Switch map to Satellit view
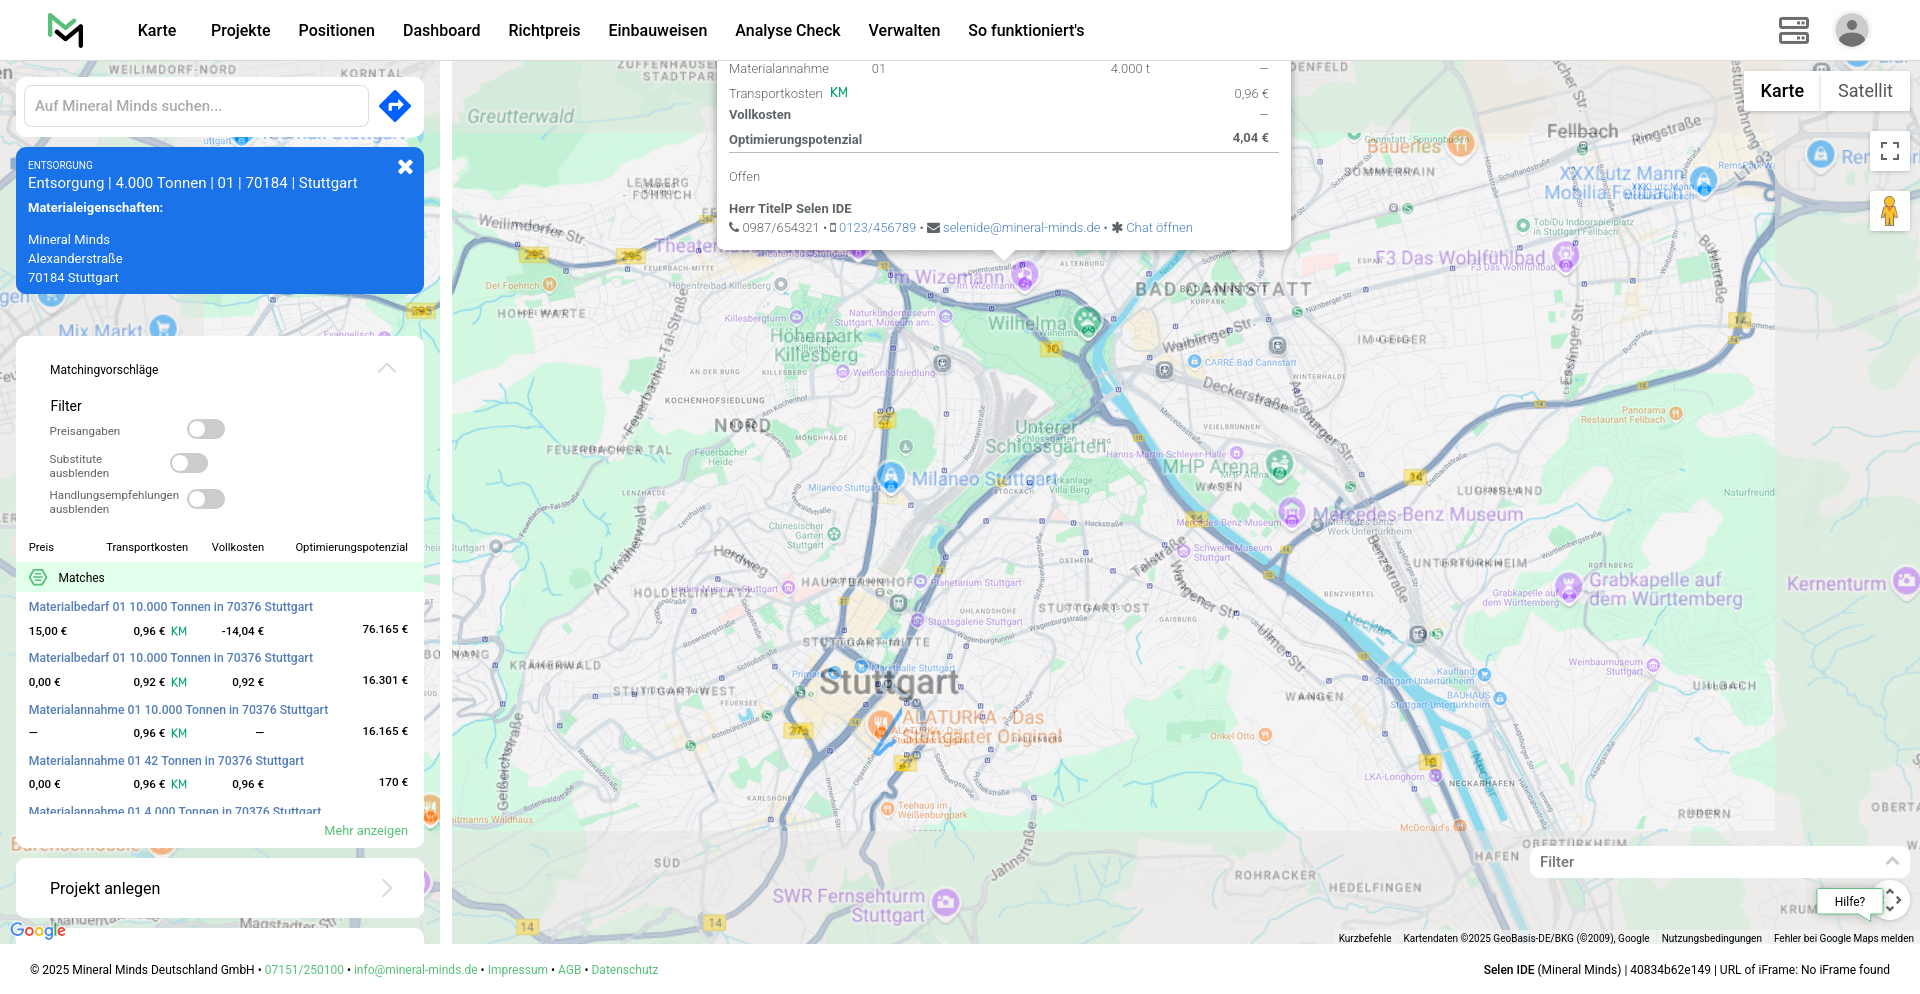 1864,91
